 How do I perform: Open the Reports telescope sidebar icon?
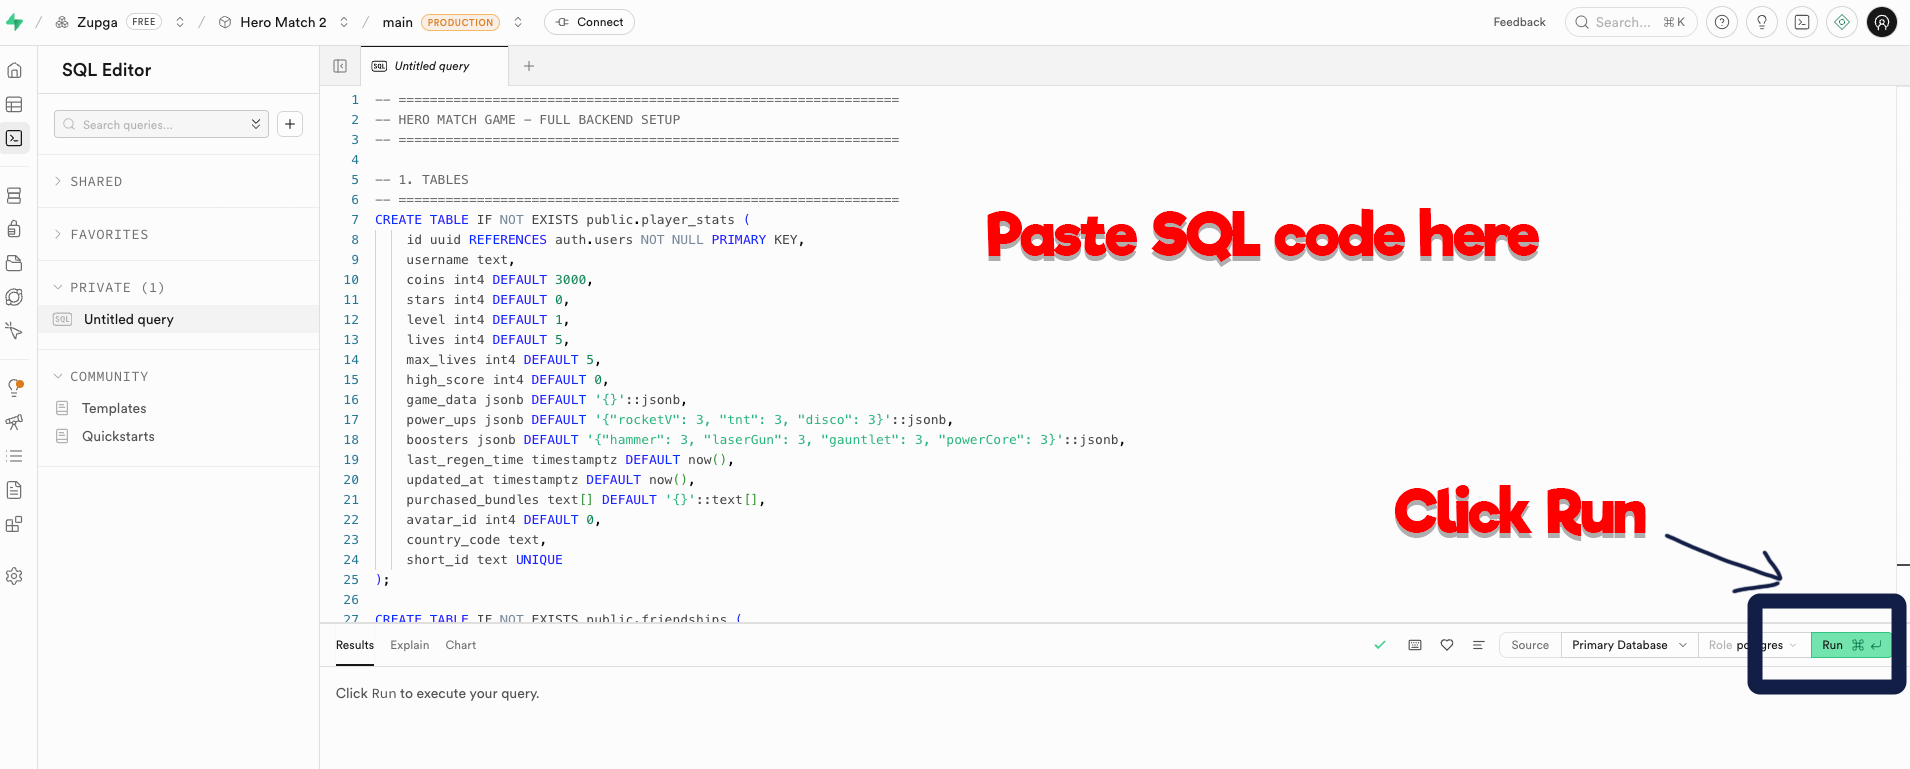[14, 422]
